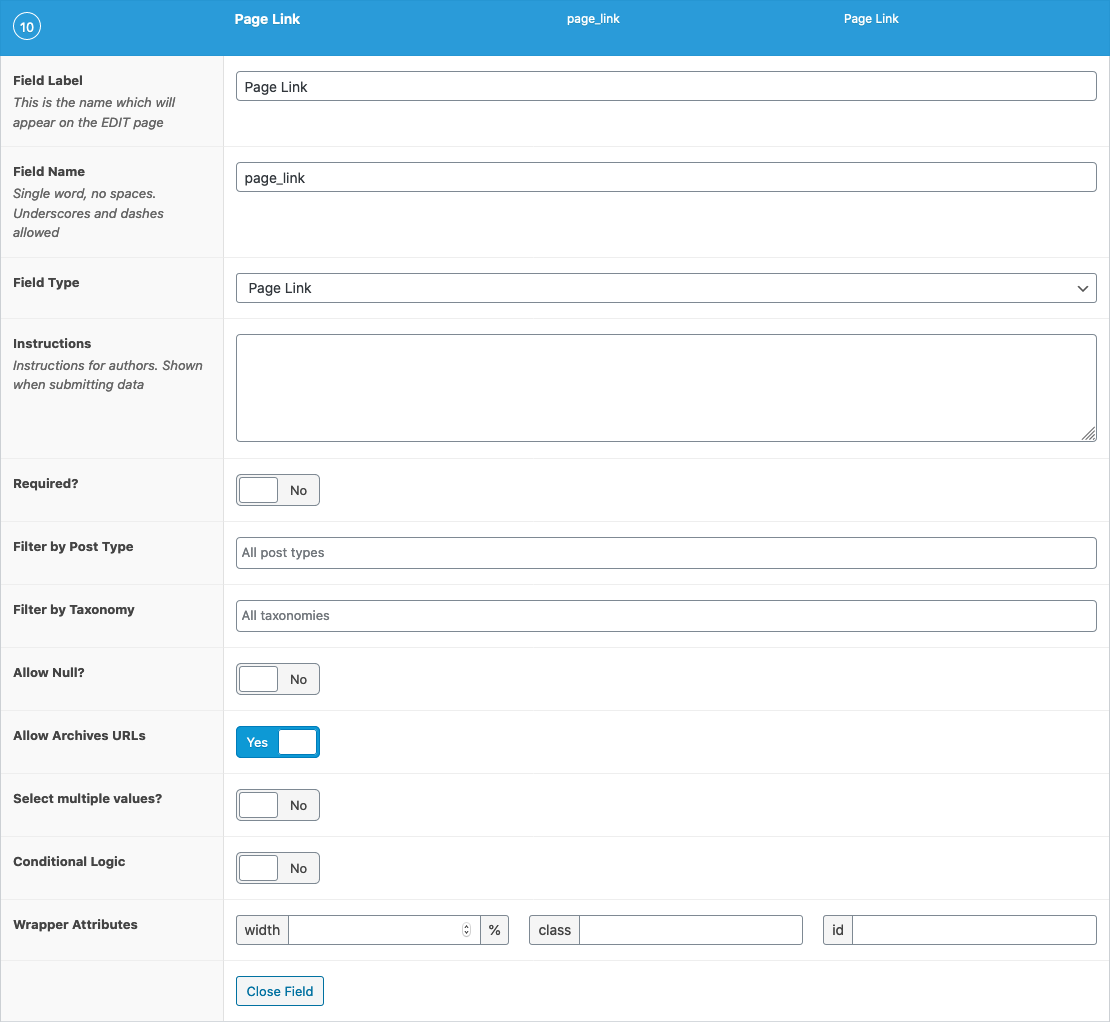Turn on Select multiple values toggle
This screenshot has height=1022, width=1110.
click(x=277, y=806)
